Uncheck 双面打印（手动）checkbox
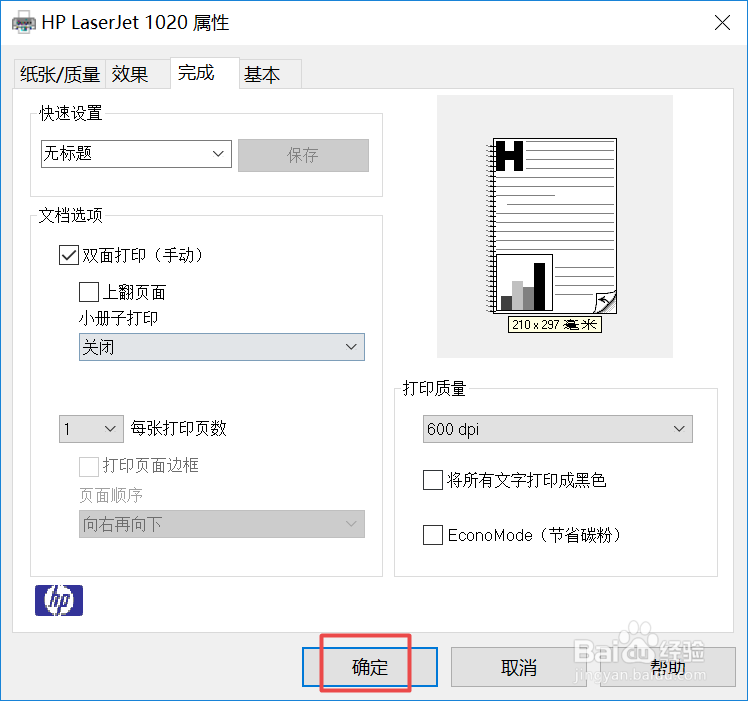 click(x=69, y=255)
